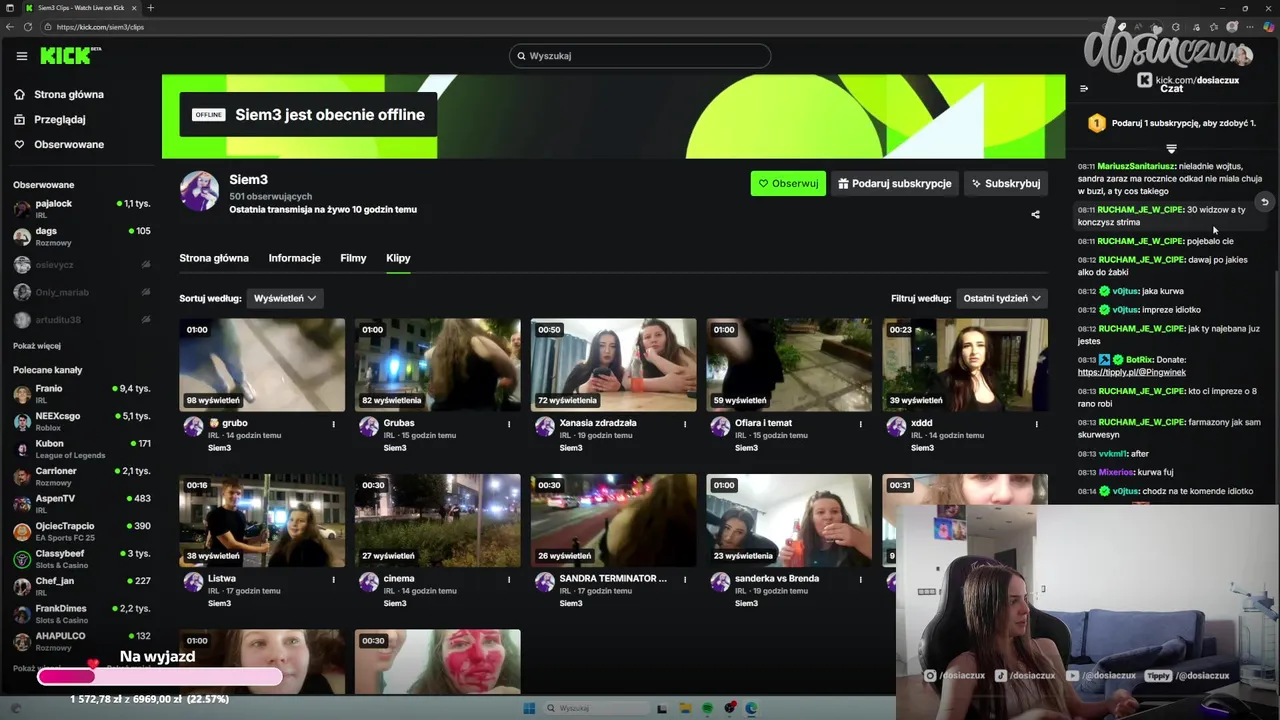Switch to the Filmy tab
1280x720 pixels.
pos(353,258)
